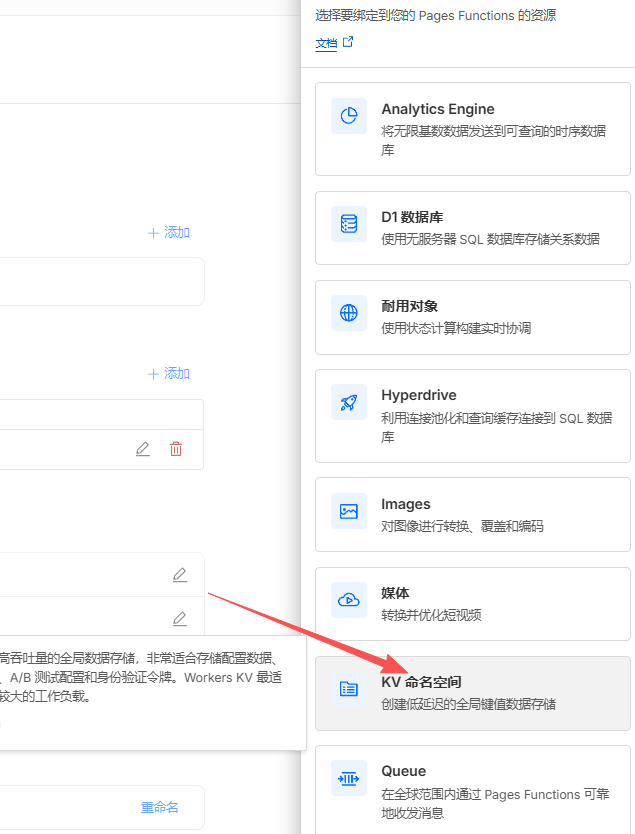Click the heading 选择要绑定到您的 Pages Functions 的资源

(436, 15)
